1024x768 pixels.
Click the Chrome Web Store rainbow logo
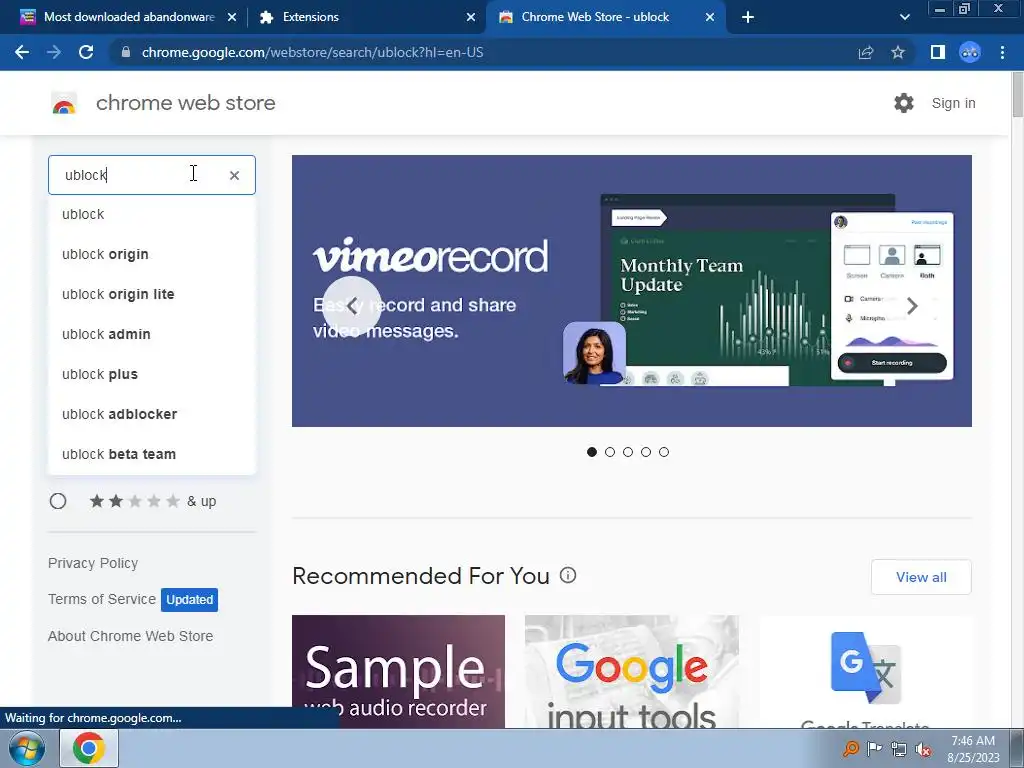[x=64, y=103]
